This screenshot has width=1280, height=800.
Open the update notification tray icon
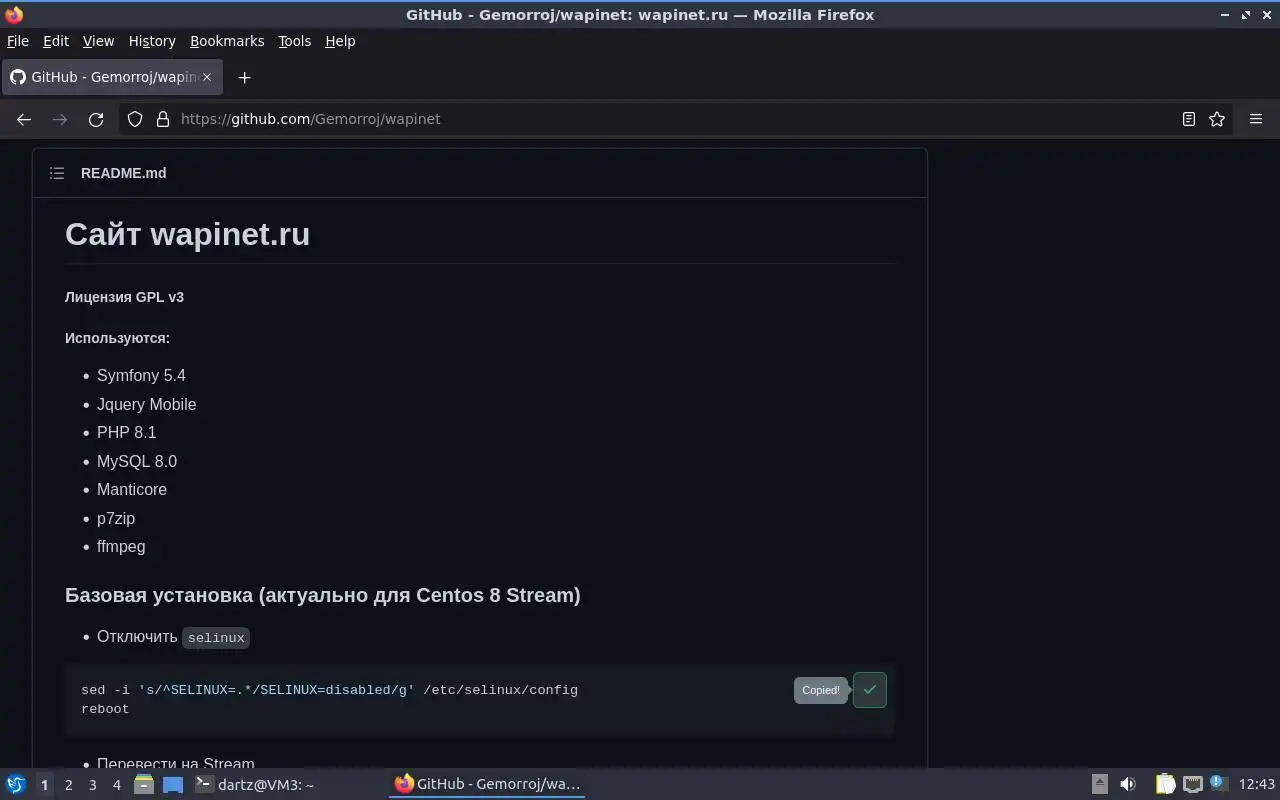tap(1218, 783)
